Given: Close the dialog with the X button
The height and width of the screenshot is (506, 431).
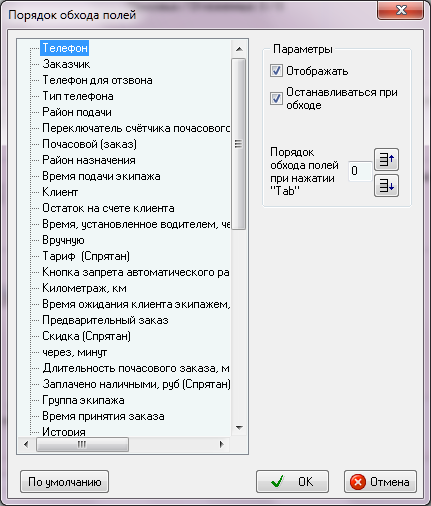Looking at the screenshot, I should (x=400, y=11).
